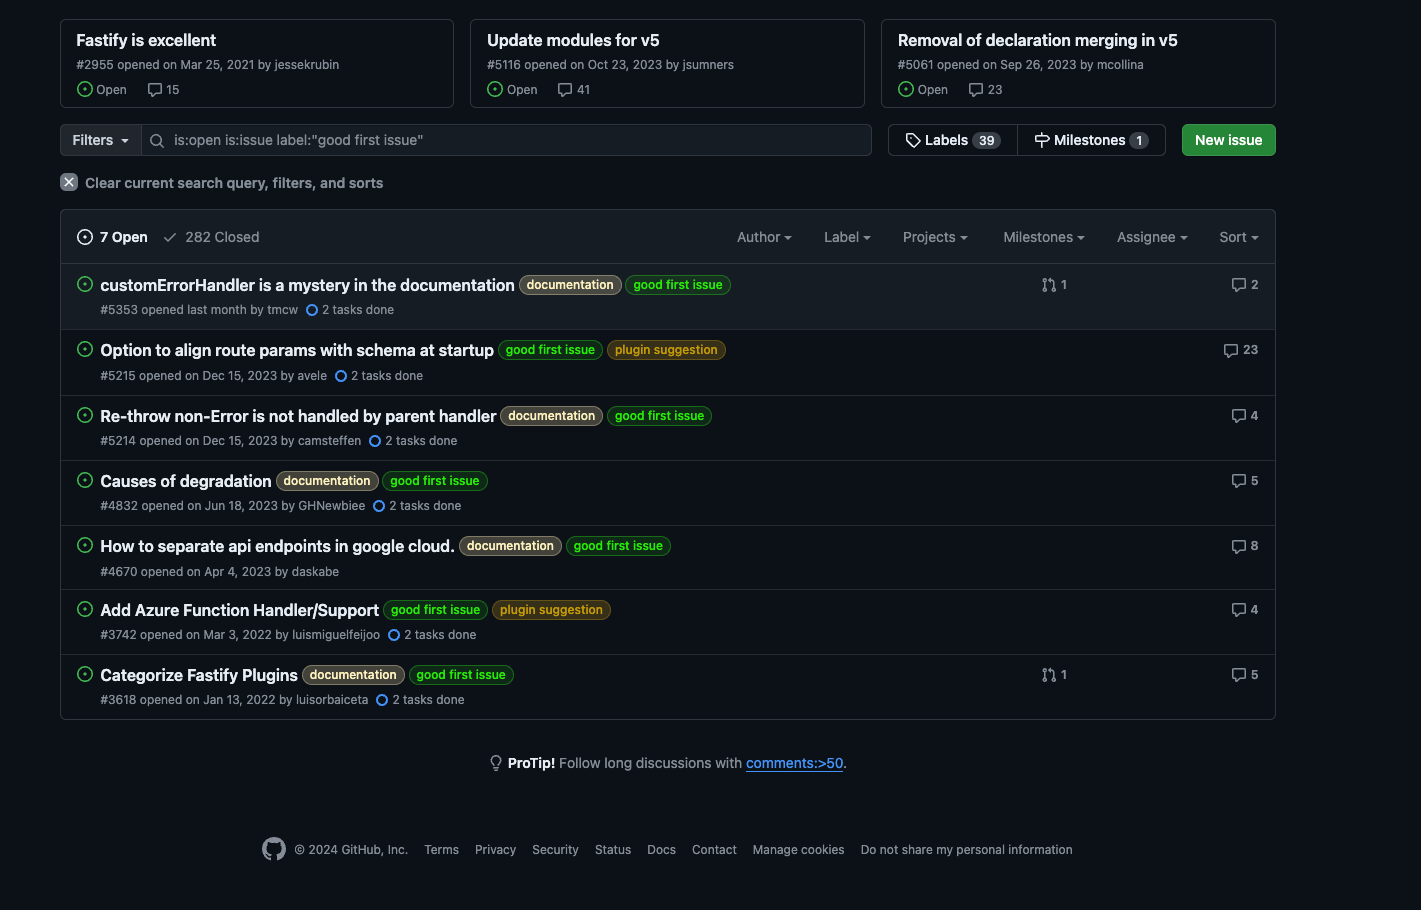Click tasks progress circle on issue #4832

[379, 506]
